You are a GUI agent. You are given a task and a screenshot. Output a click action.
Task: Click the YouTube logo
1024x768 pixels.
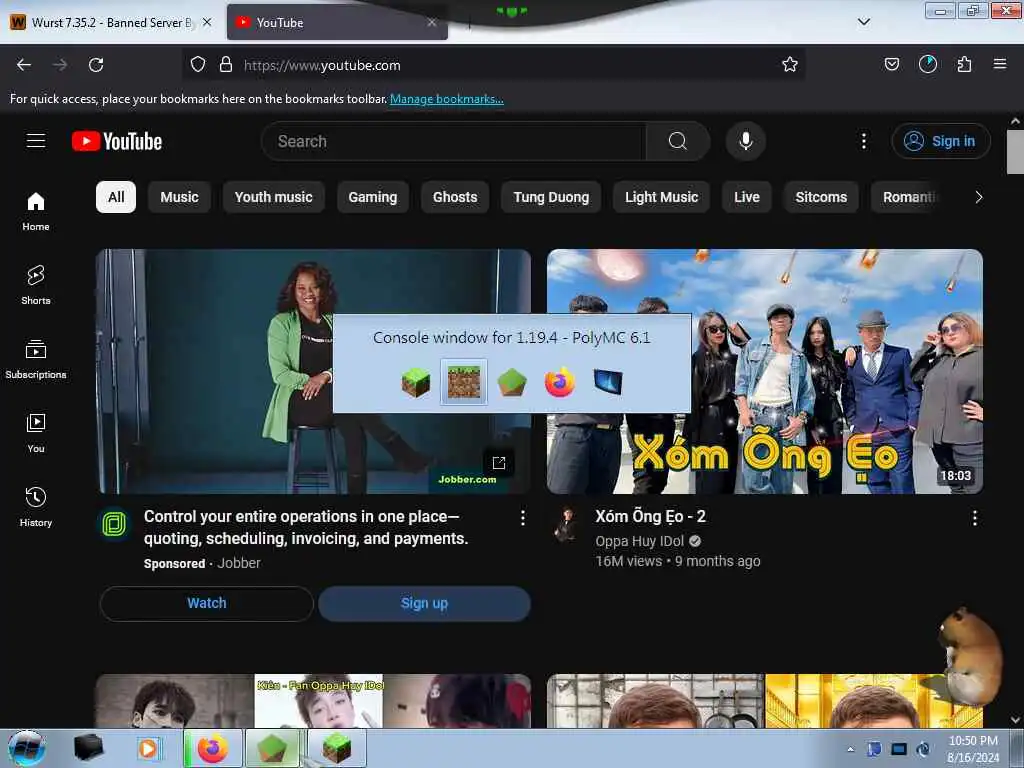(117, 141)
